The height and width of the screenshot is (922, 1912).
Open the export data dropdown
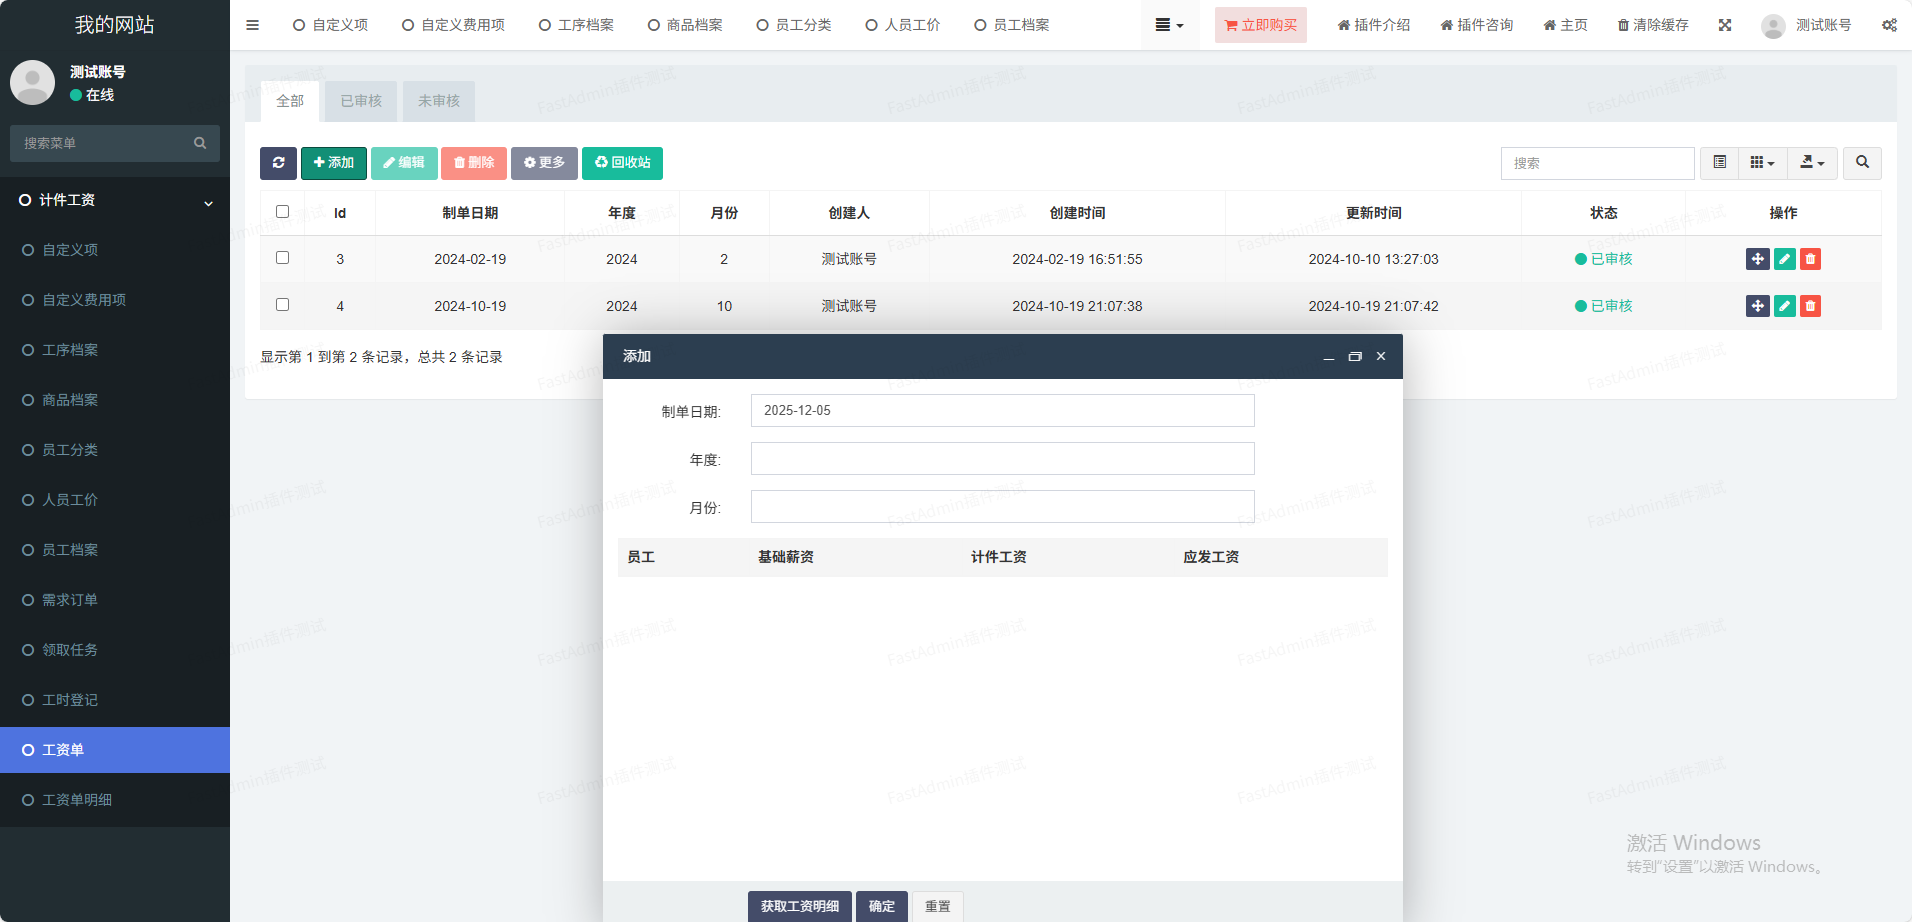[x=1812, y=163]
